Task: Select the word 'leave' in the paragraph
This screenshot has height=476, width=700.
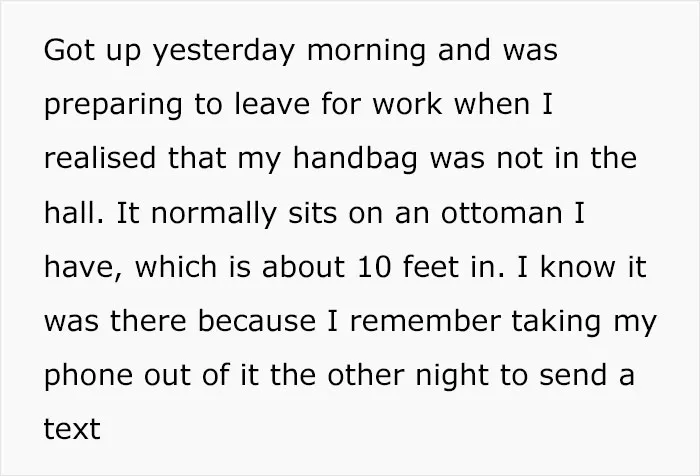Action: point(272,104)
